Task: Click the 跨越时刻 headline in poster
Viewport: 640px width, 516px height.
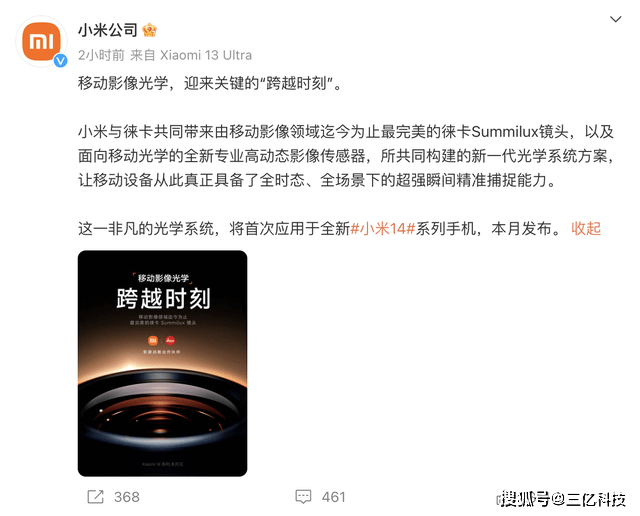Action: (x=163, y=298)
